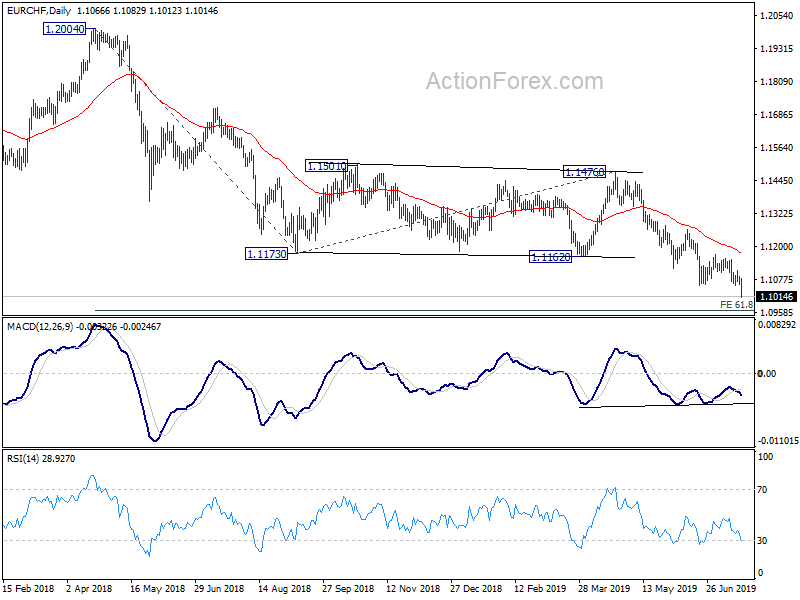The image size is (800, 600).
Task: Click the 1.10775 price axis value
Action: 777,280
